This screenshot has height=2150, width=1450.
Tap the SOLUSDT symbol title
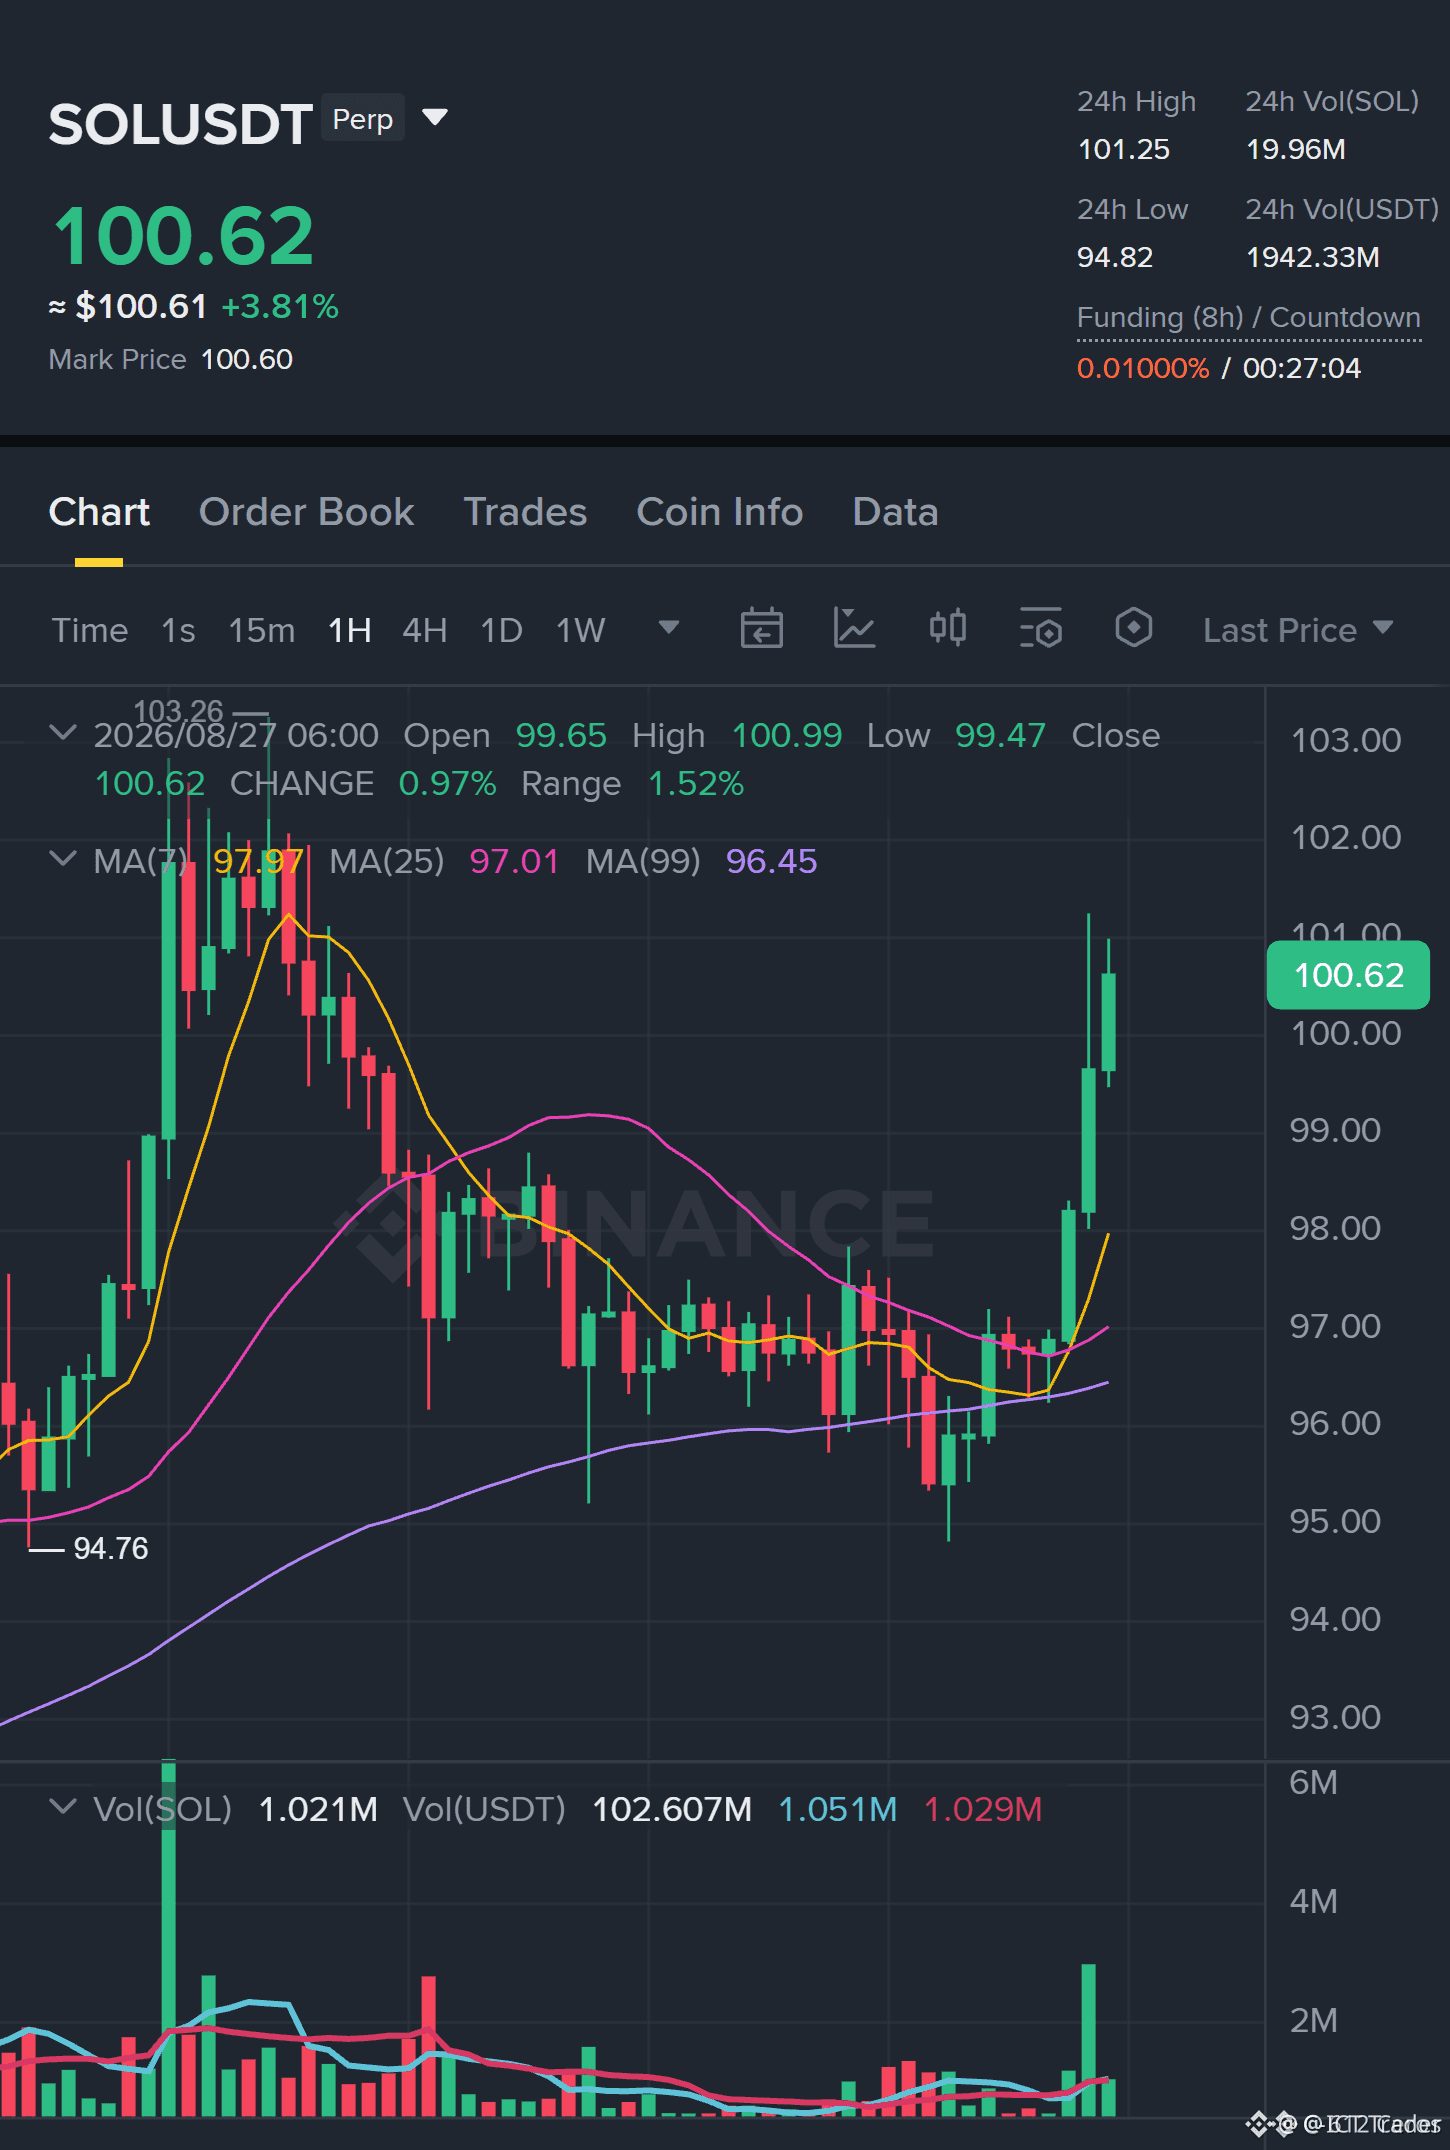click(181, 124)
